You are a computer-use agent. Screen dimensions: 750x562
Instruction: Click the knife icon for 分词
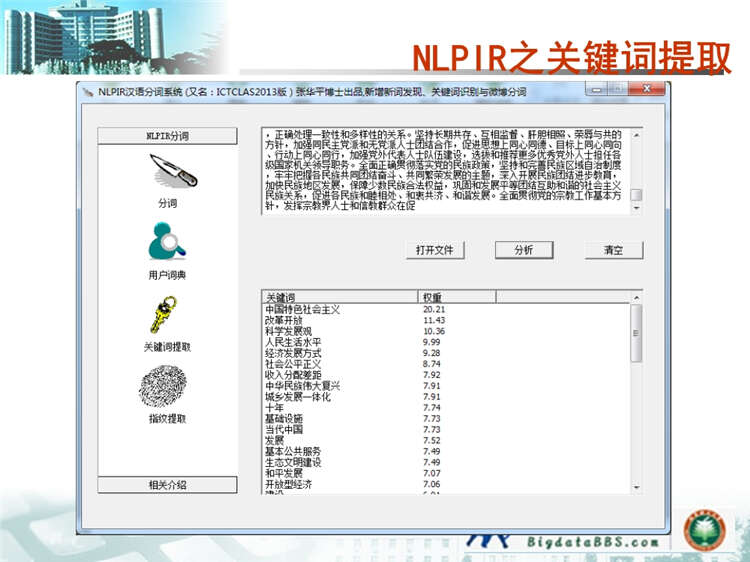pos(167,173)
